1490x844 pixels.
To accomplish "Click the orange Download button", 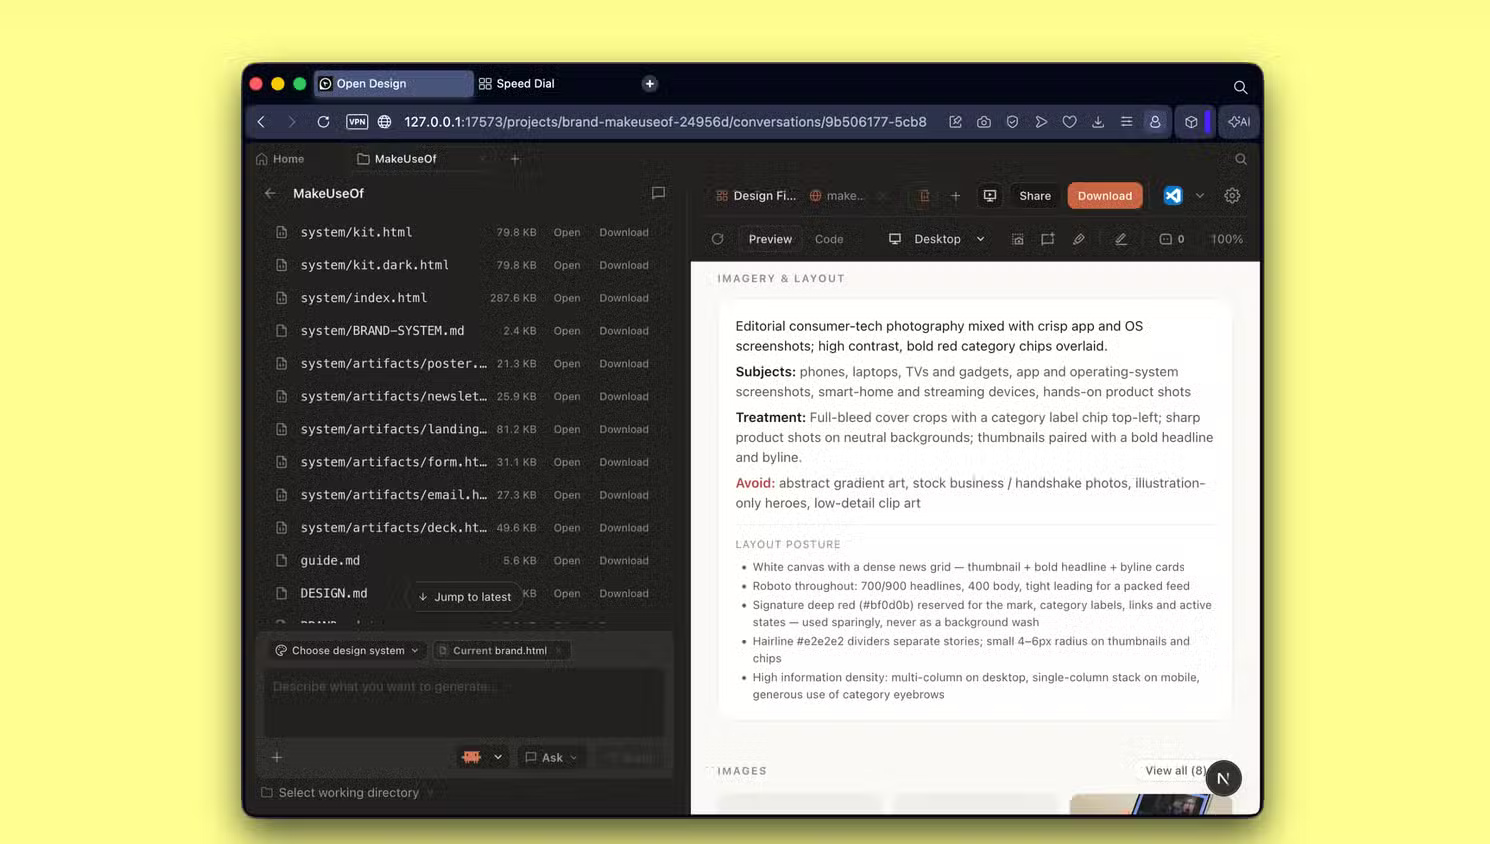I will tap(1105, 196).
